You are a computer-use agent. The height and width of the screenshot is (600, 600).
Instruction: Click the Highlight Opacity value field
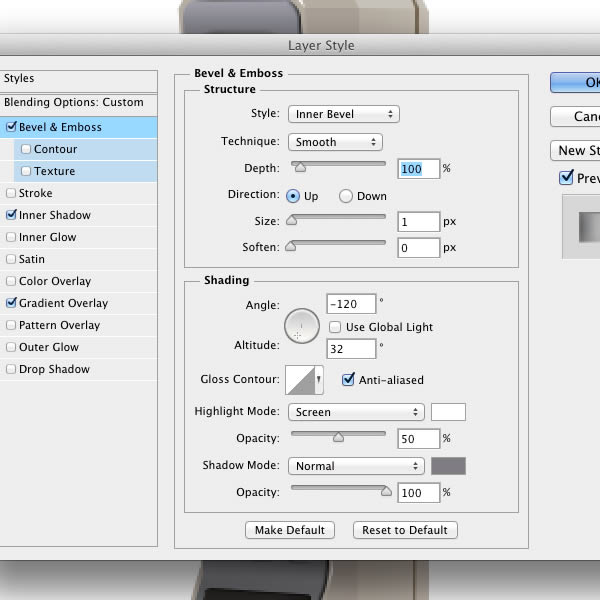coord(419,439)
